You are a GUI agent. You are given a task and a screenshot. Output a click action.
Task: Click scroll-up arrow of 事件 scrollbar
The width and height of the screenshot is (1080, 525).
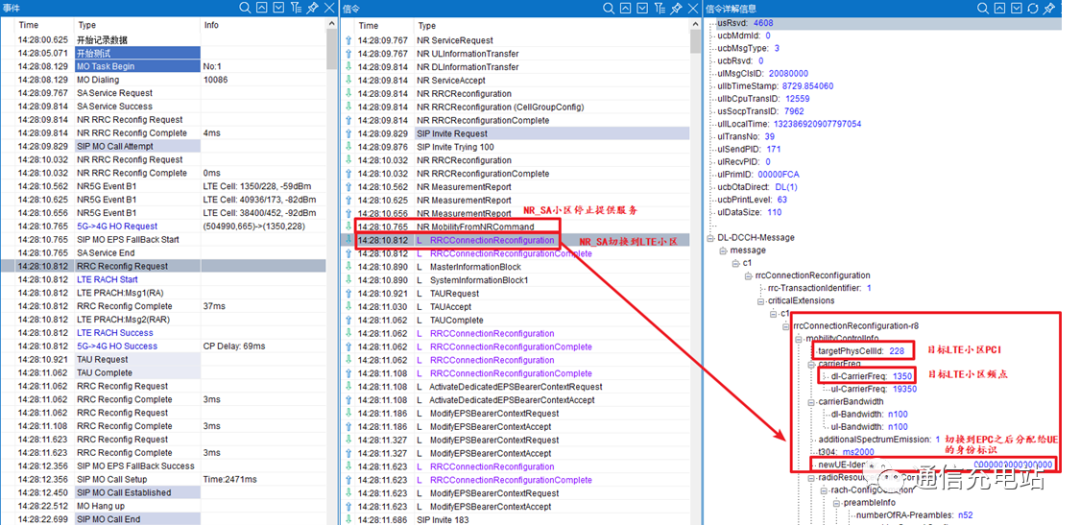(331, 25)
